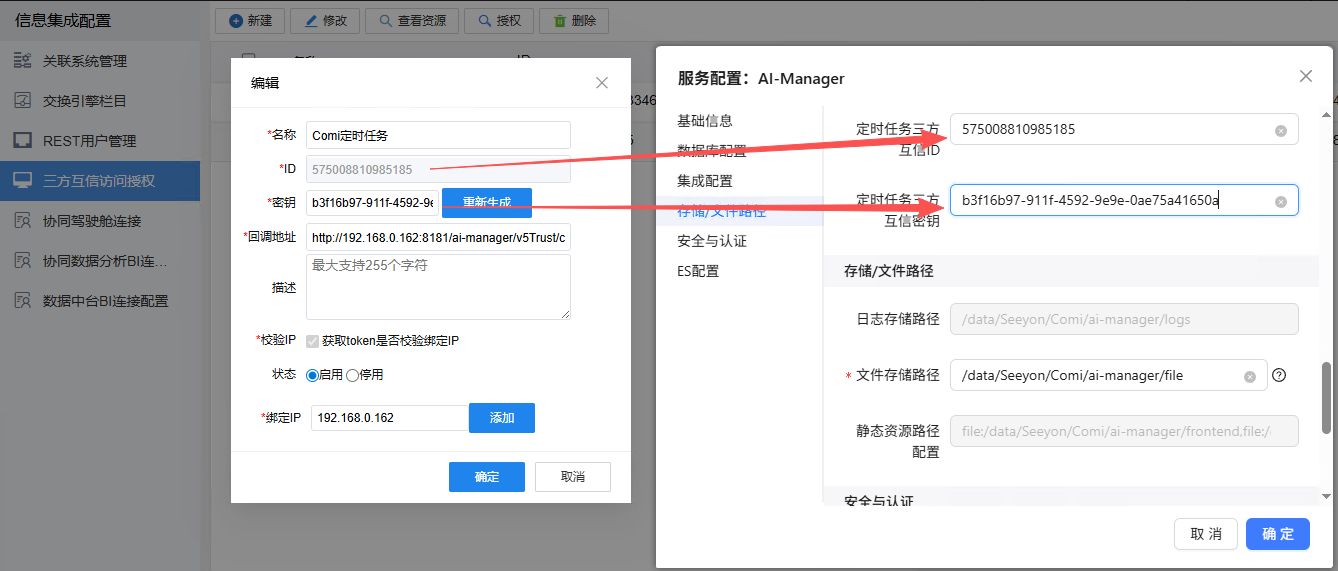1338x571 pixels.
Task: Click the 查看资源 toolbar button
Action: (x=412, y=20)
